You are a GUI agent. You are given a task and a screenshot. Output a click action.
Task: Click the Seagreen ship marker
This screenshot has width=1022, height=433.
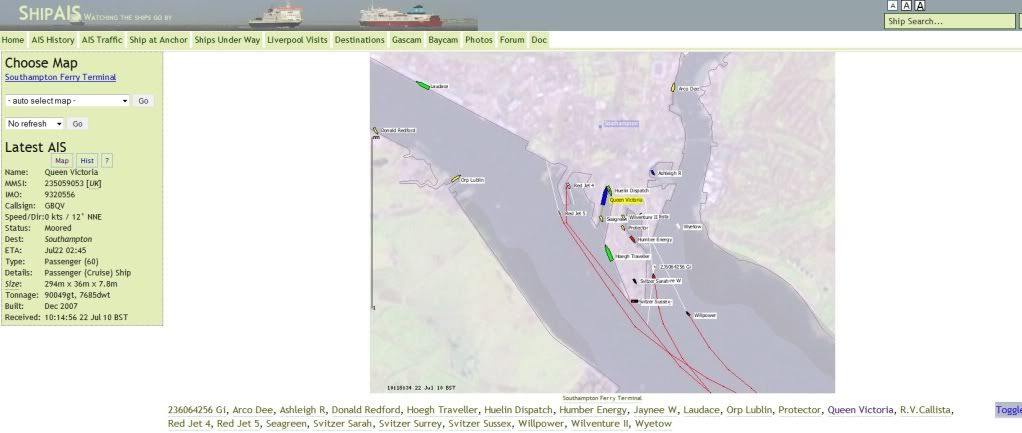601,219
